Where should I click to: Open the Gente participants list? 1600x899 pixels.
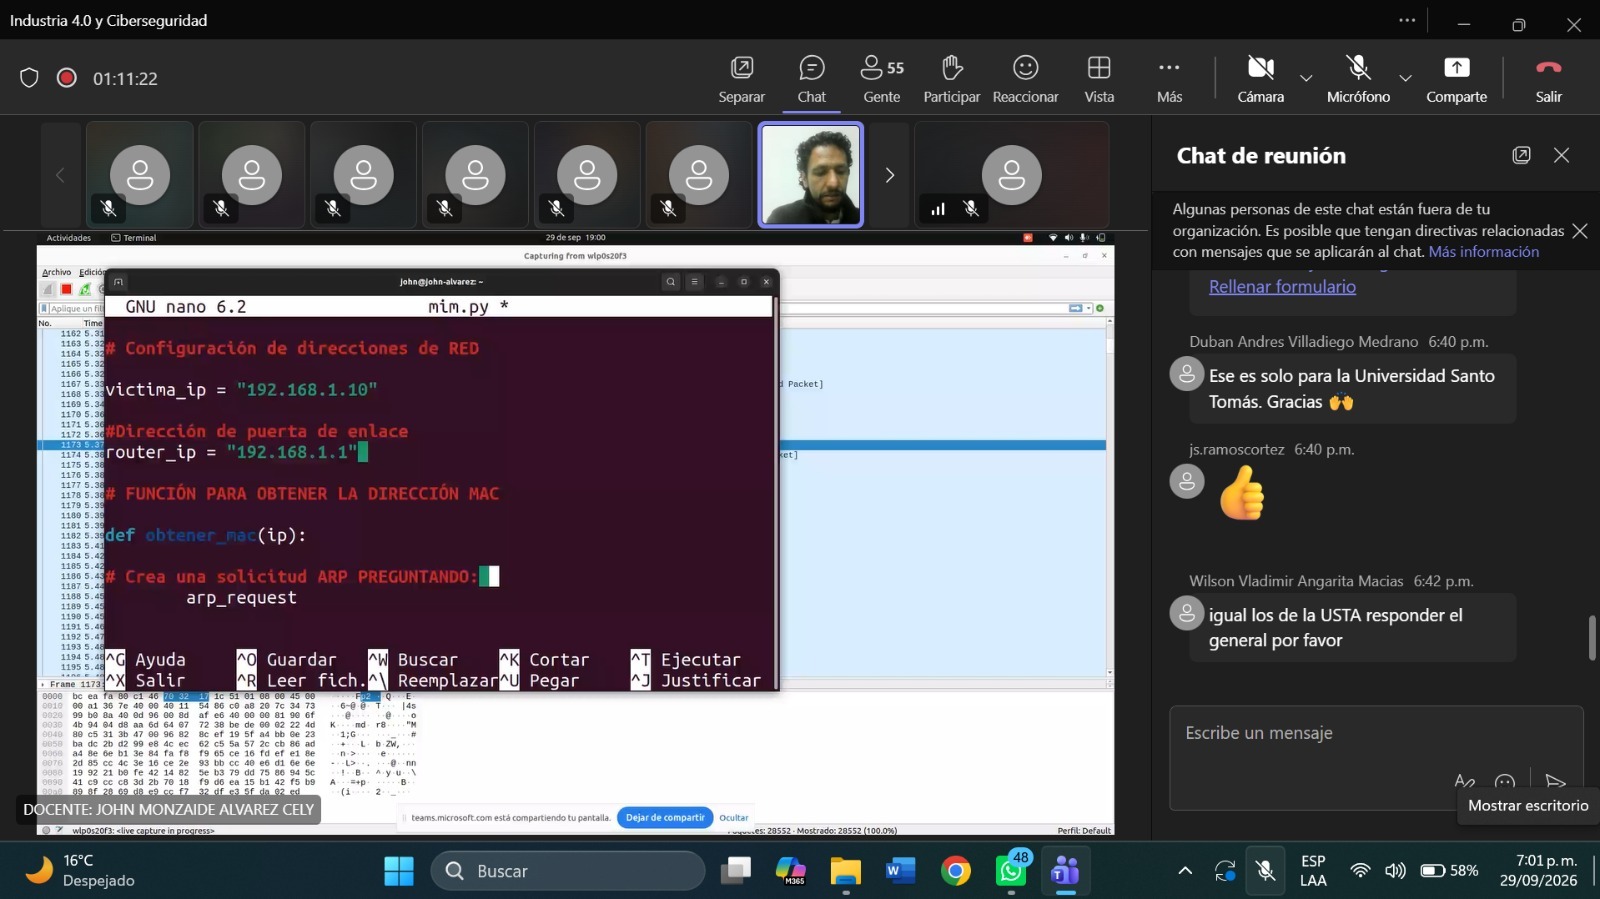coord(882,79)
